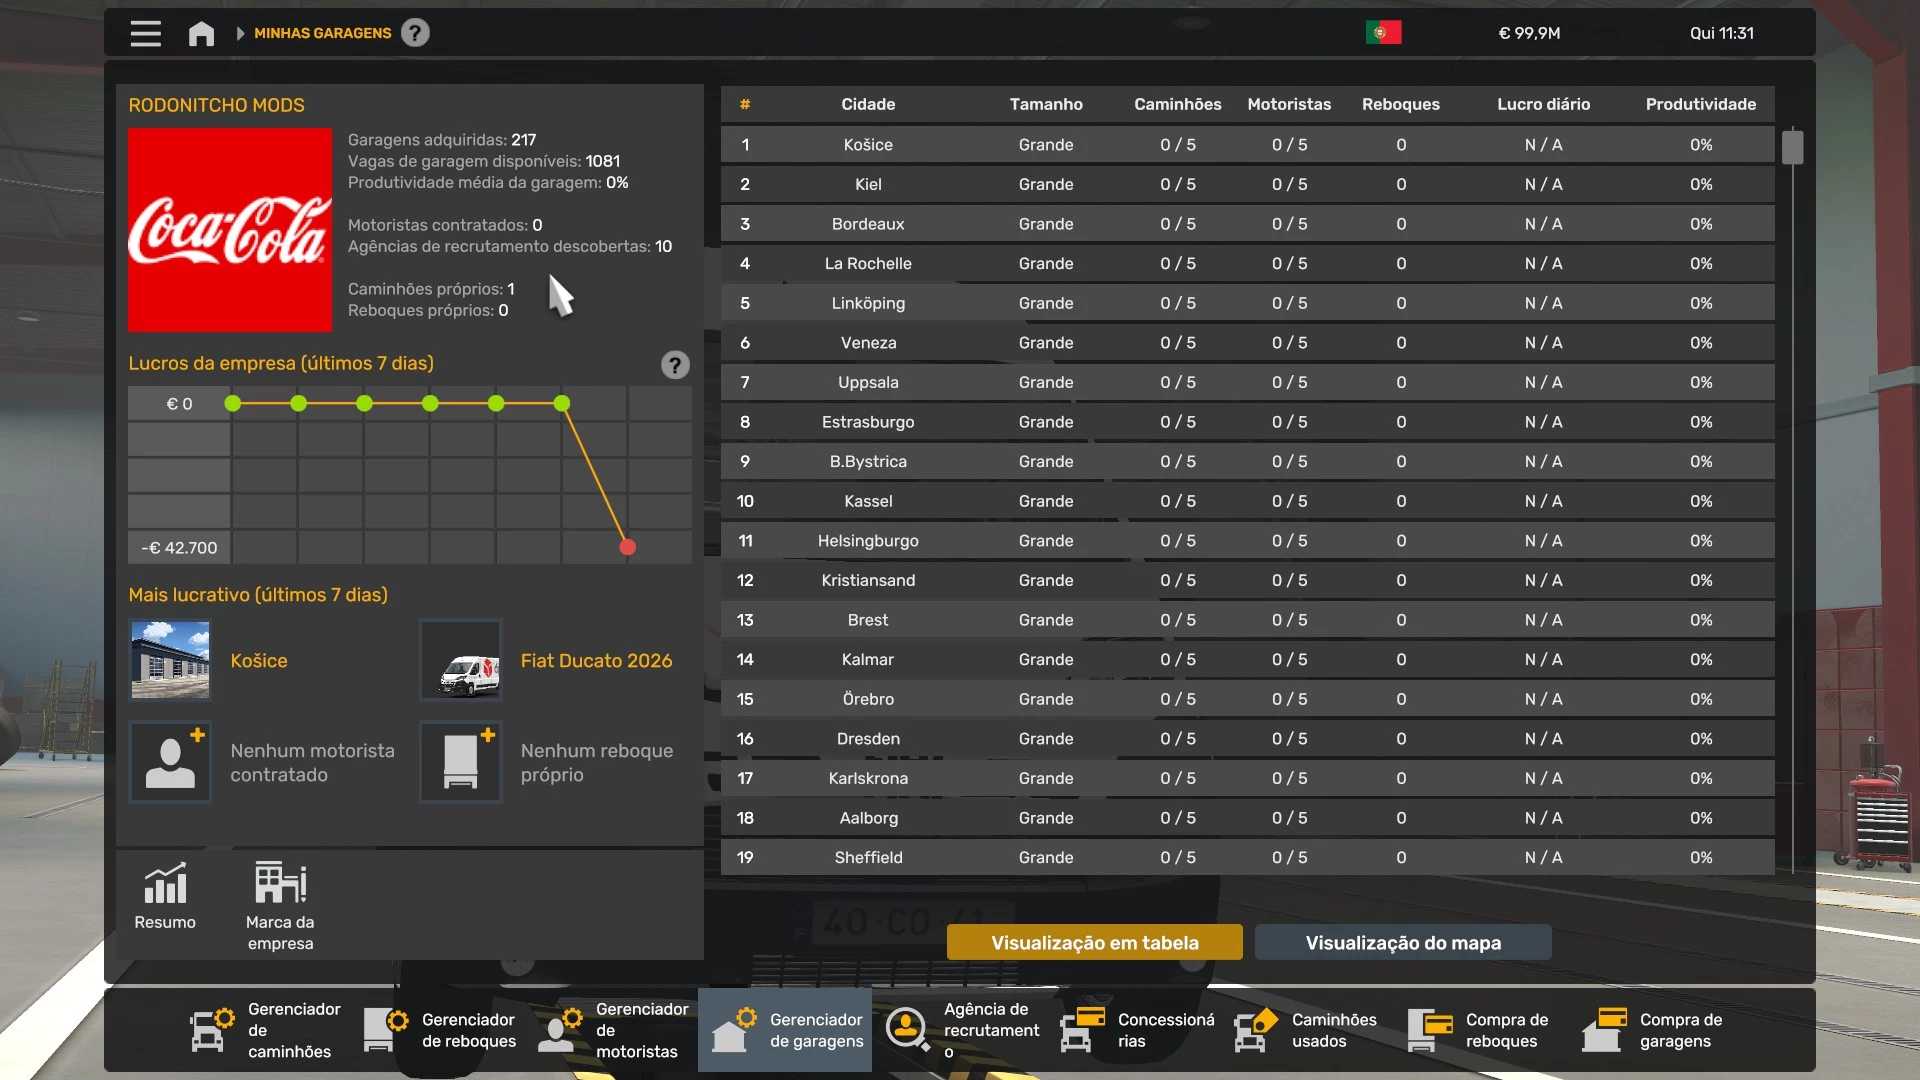Viewport: 1920px width, 1080px height.
Task: Click the hire driver placeholder icon
Action: [170, 762]
